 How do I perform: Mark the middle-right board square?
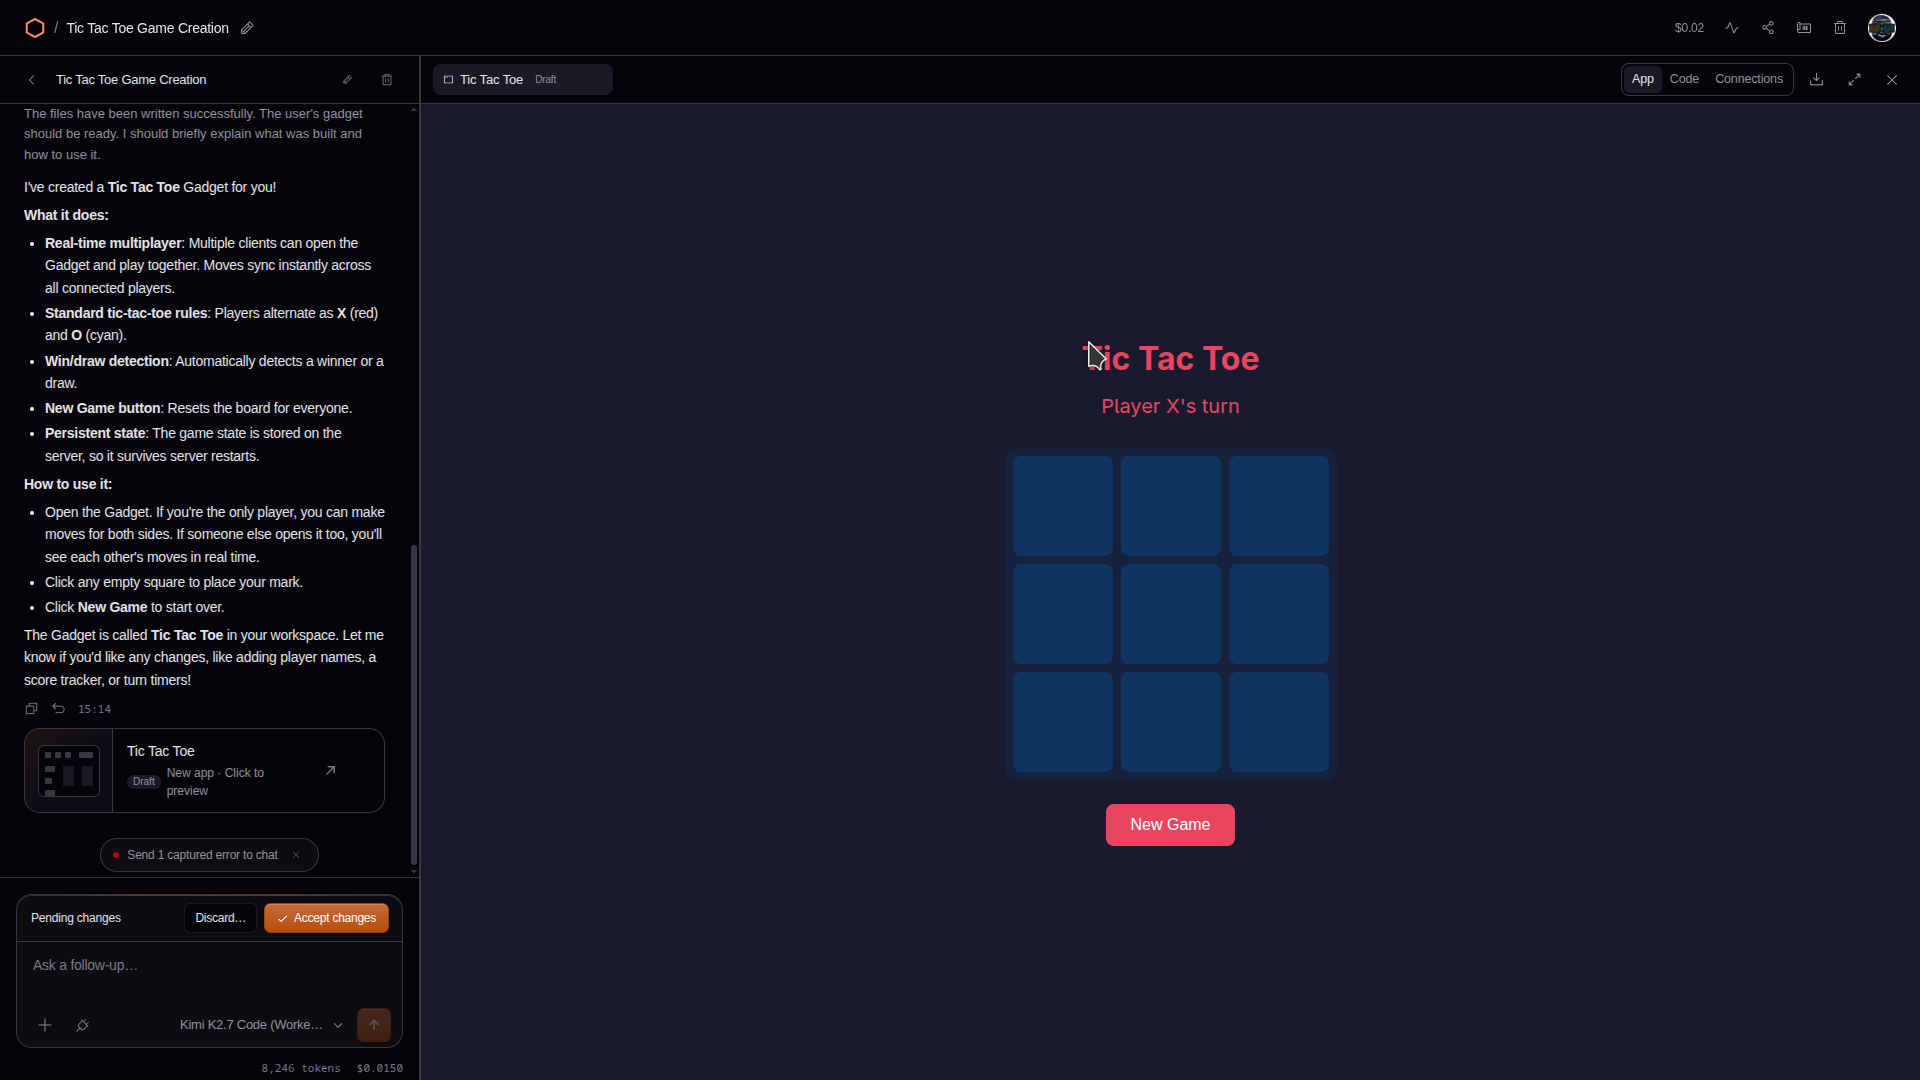[1278, 614]
